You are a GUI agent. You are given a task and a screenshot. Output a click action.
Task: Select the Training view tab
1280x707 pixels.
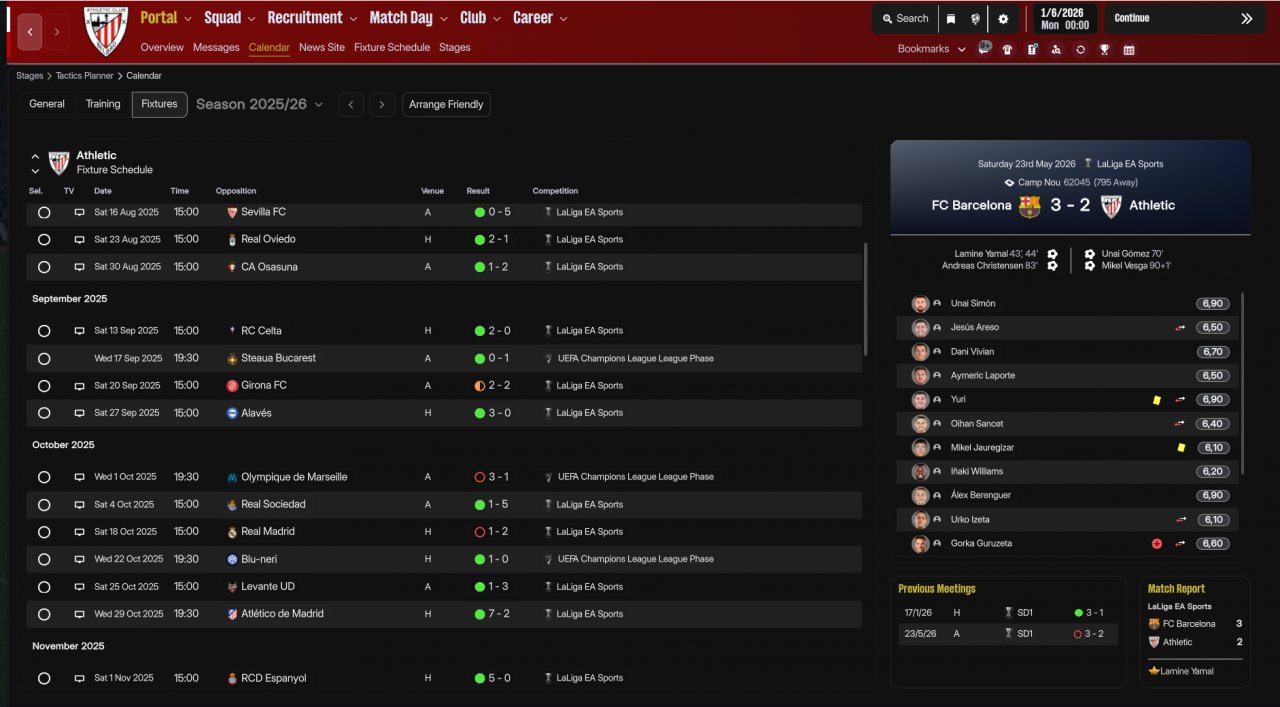103,104
